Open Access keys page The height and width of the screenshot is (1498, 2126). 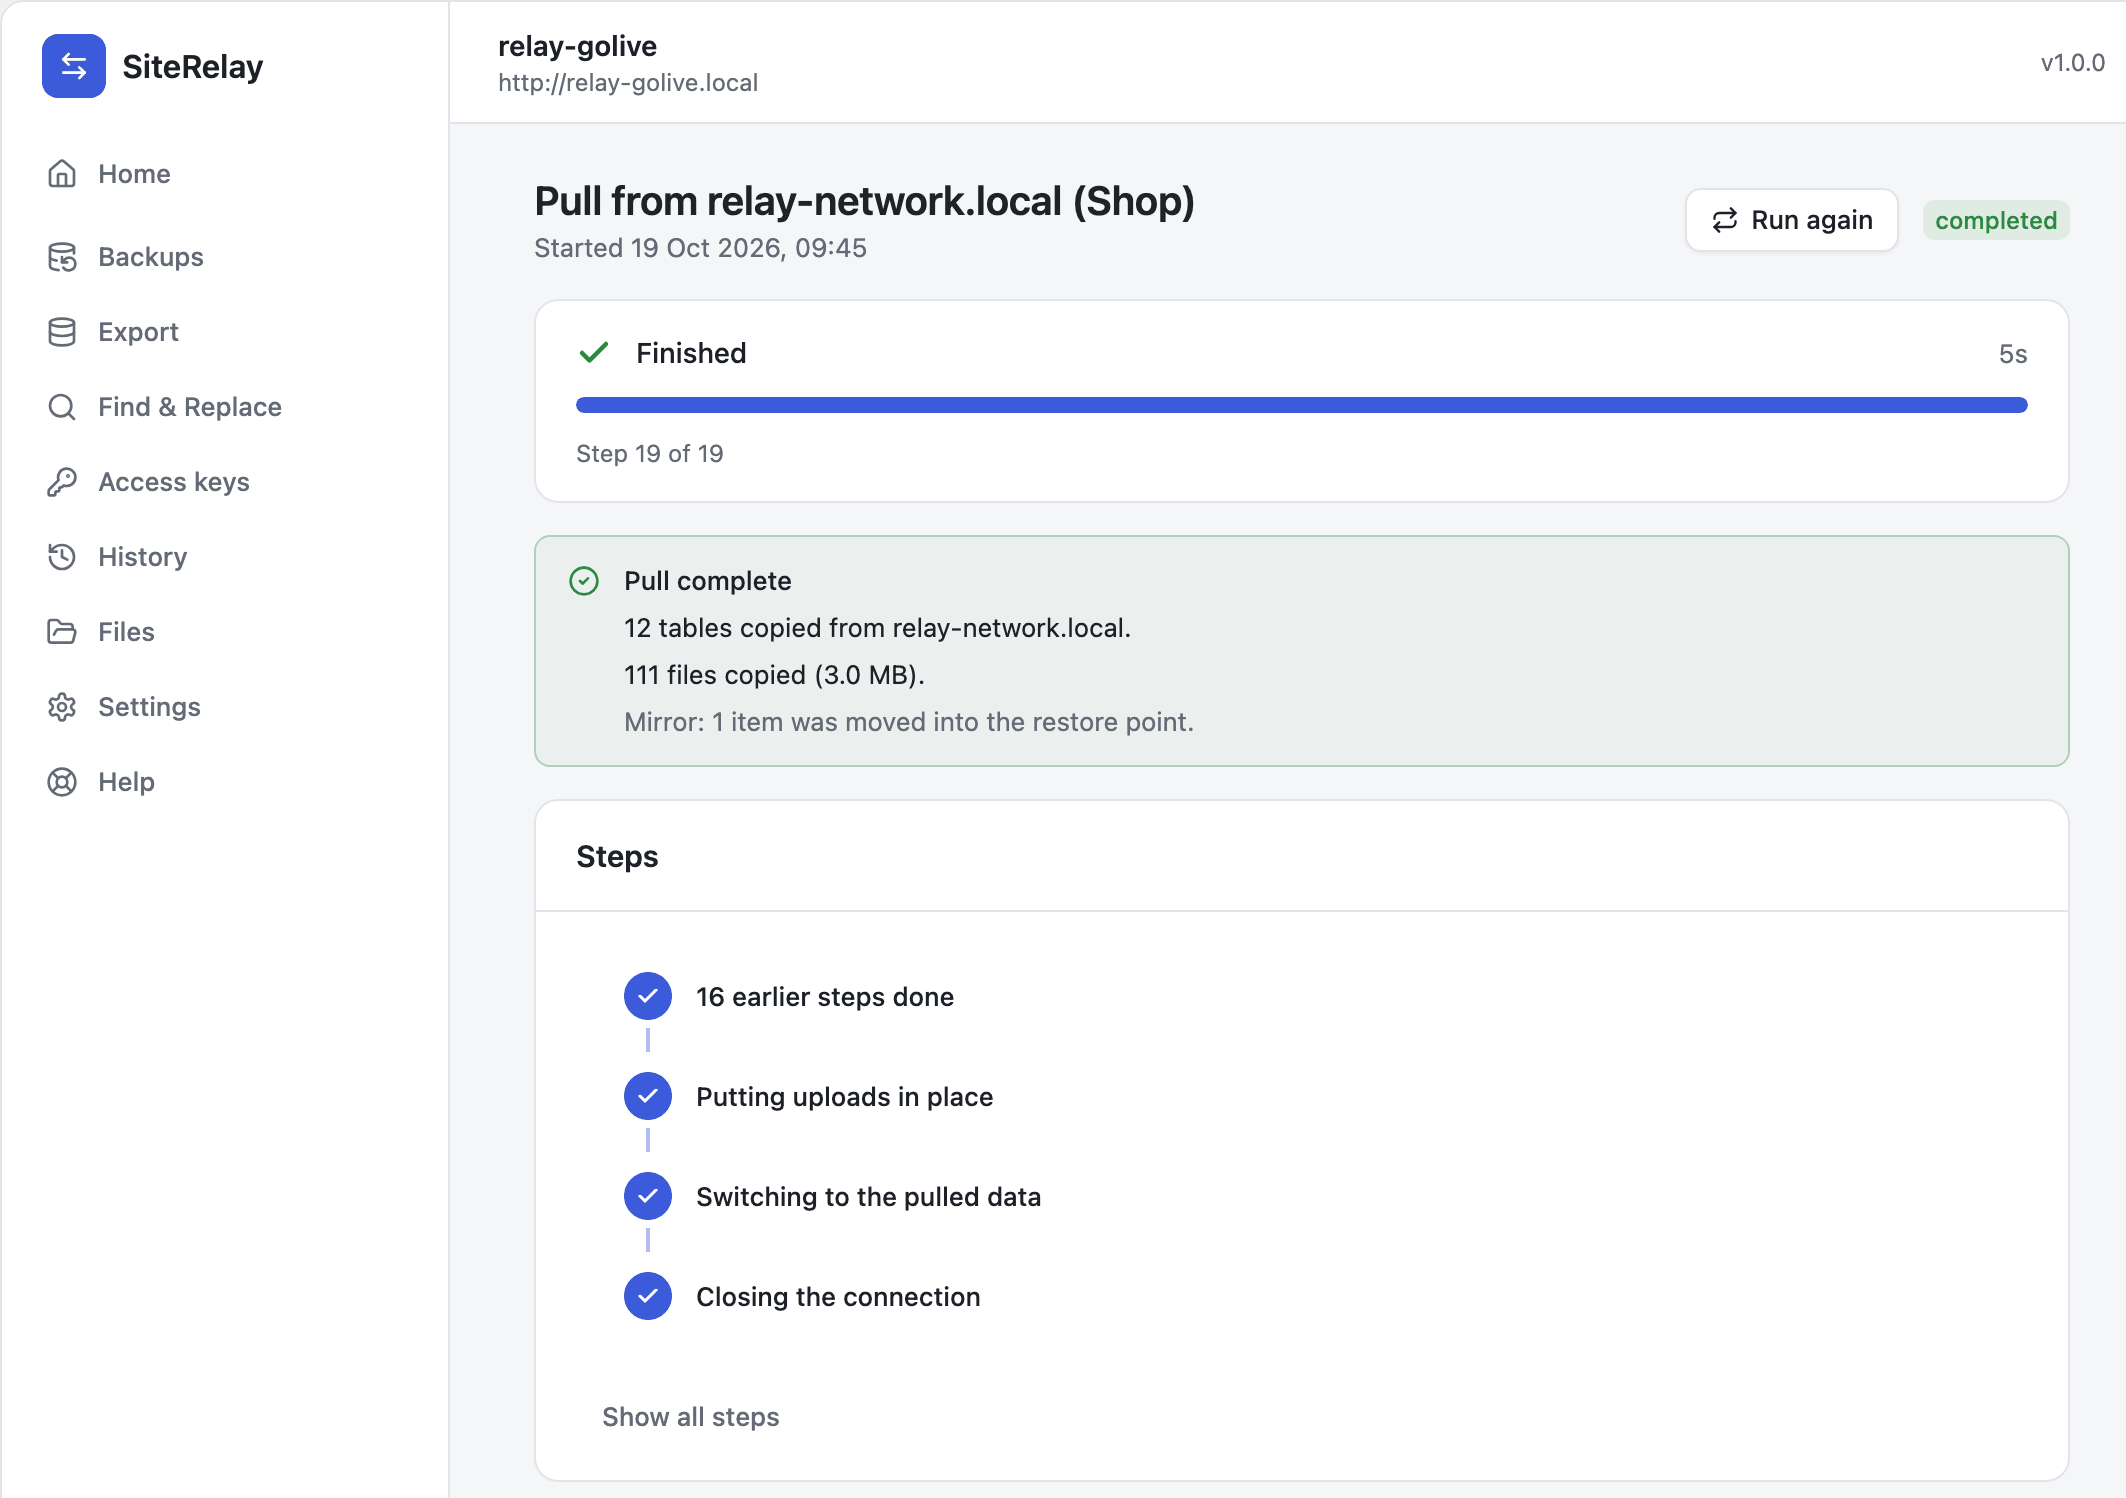coord(173,482)
